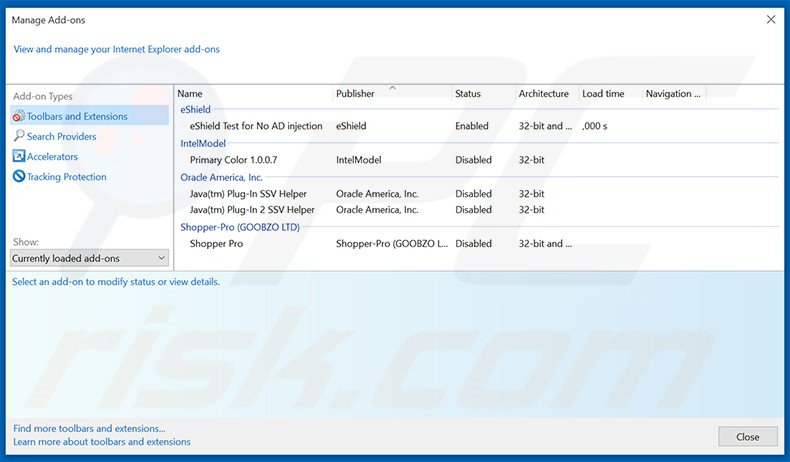Click the Enabled status of eShield
The height and width of the screenshot is (462, 790).
(x=472, y=126)
